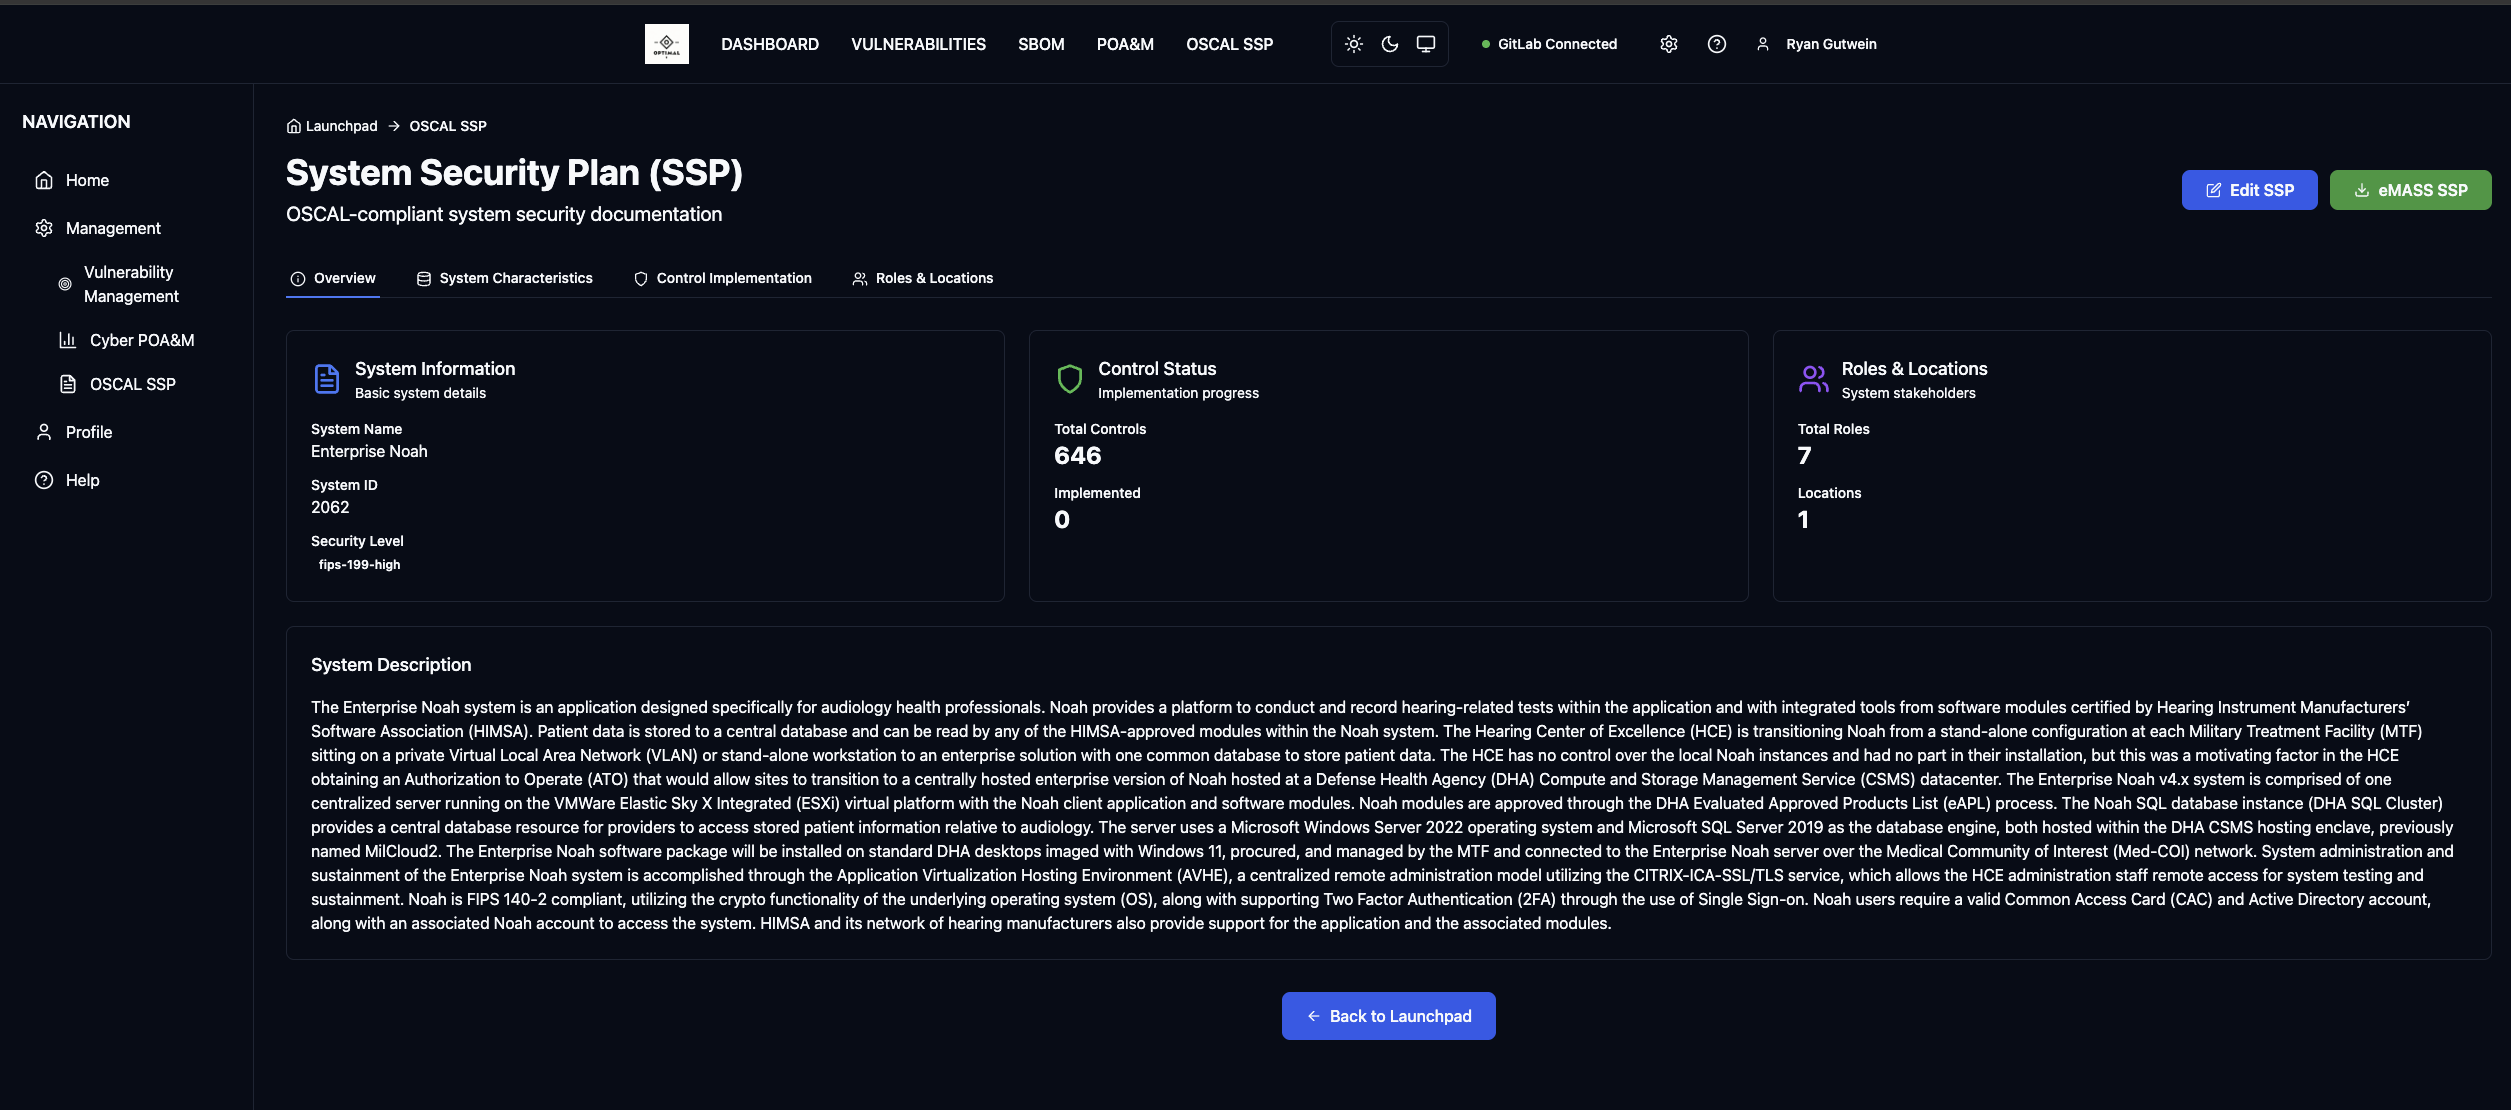
Task: Click the GitLab Connected status indicator
Action: pos(1548,44)
